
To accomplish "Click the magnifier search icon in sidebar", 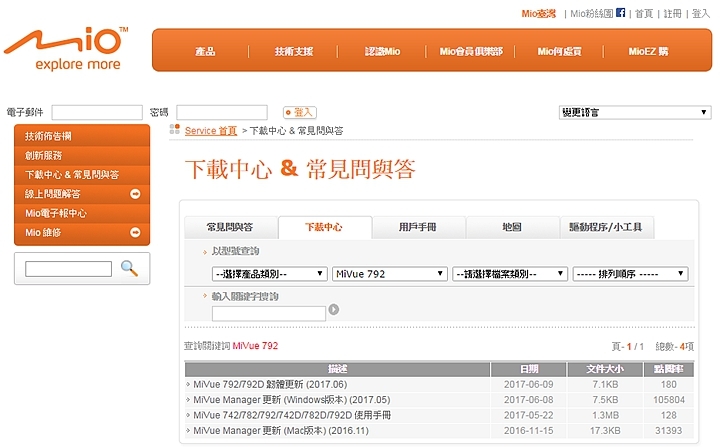I will [x=129, y=268].
